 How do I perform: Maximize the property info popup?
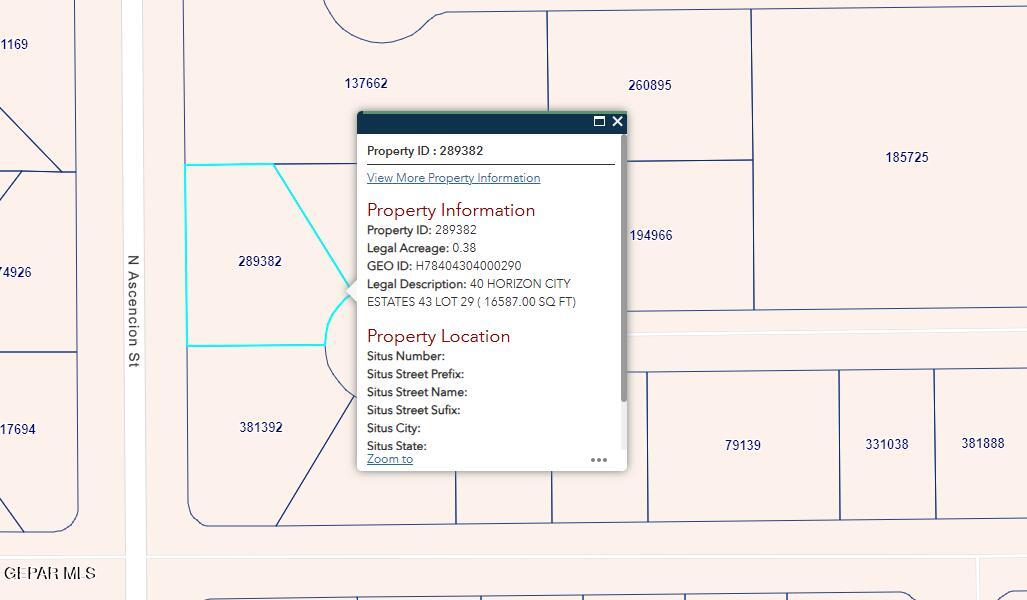coord(599,121)
